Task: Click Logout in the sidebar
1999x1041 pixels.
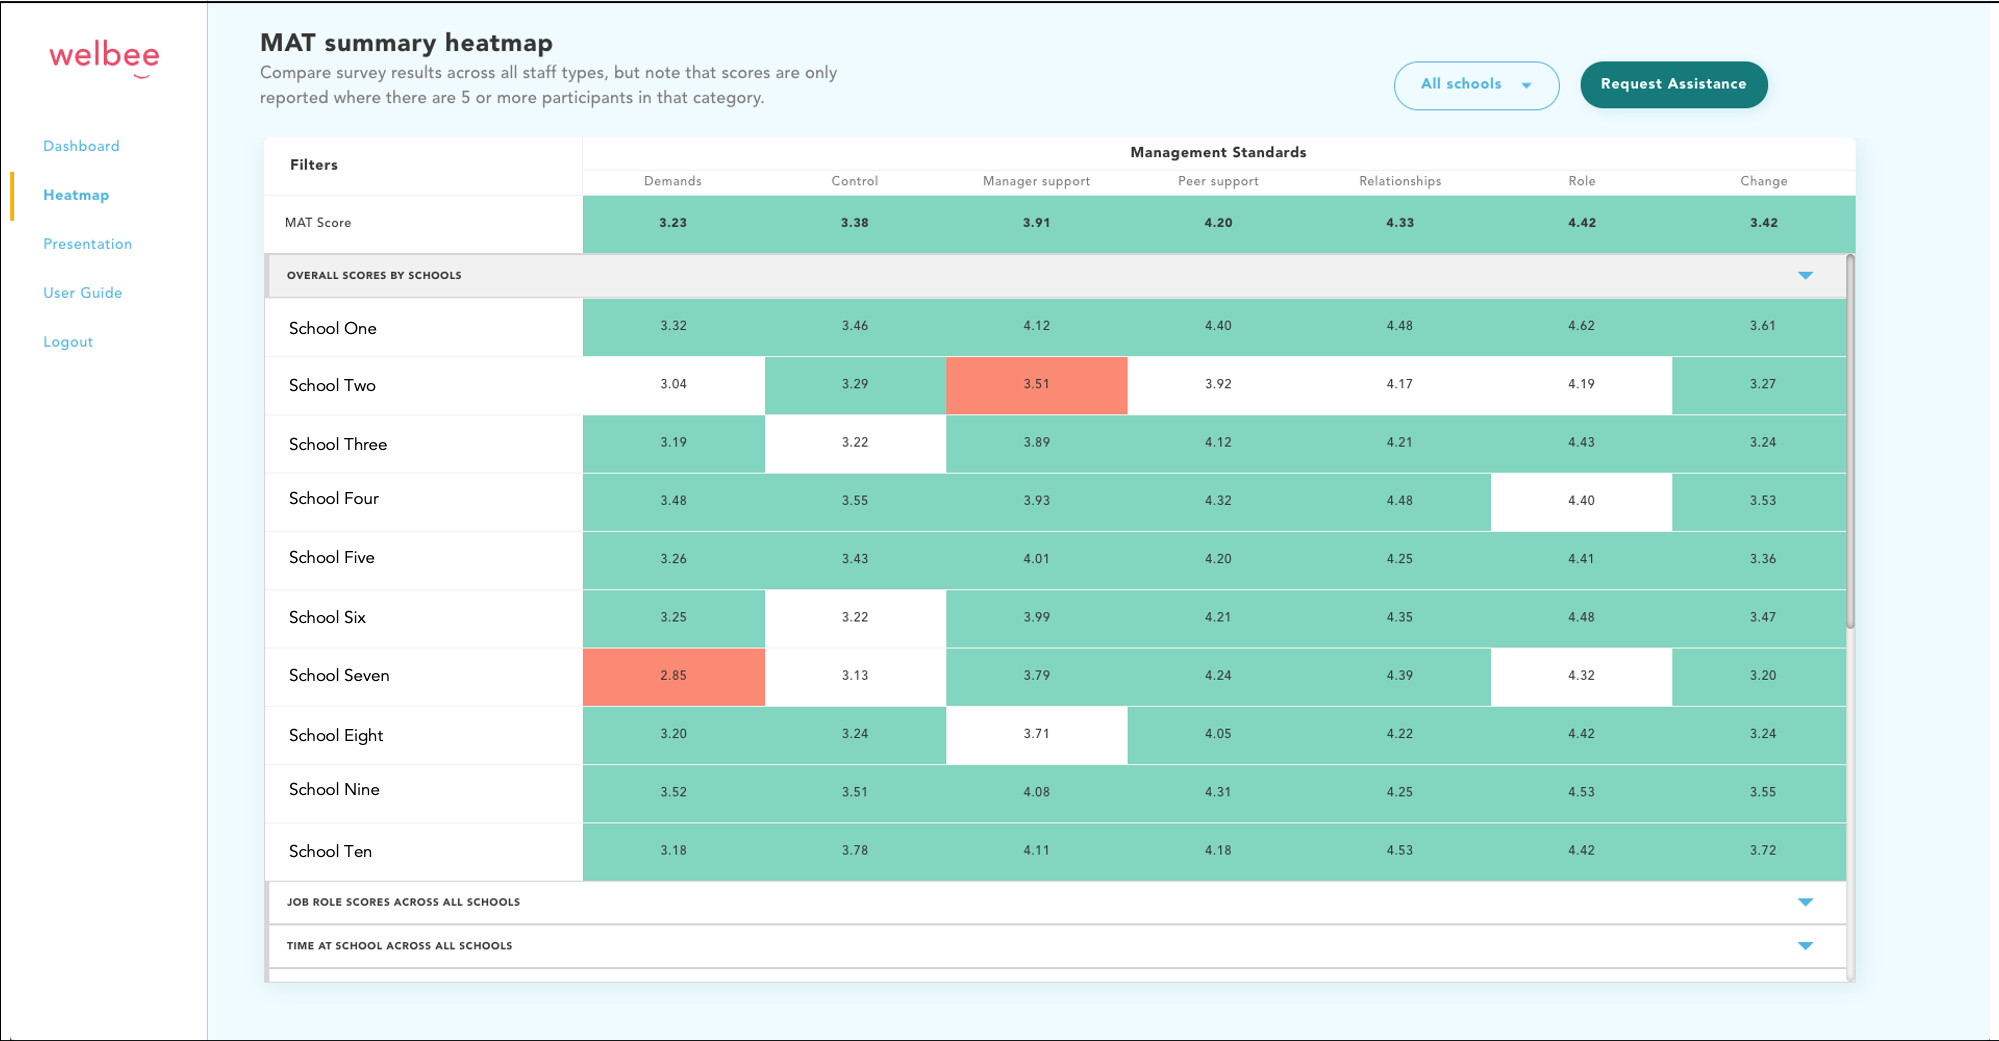Action: tap(68, 342)
